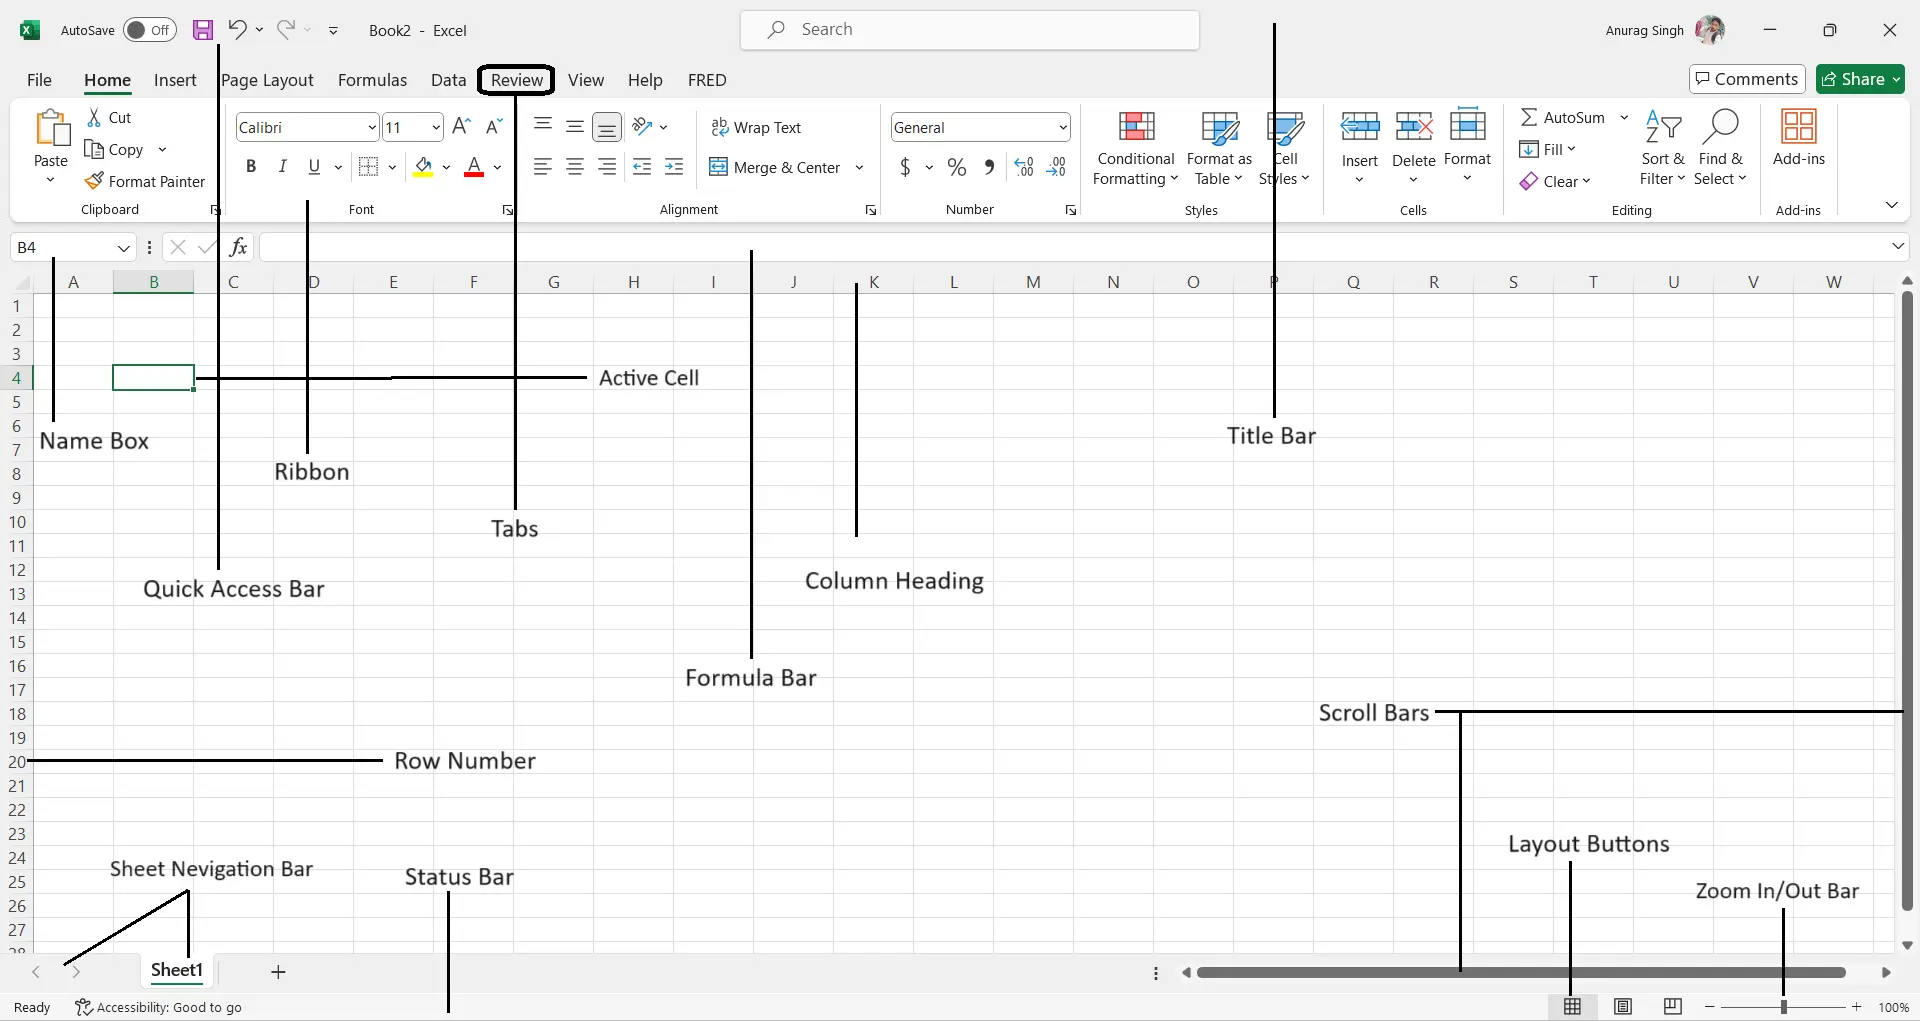Switch to the Formulas ribbon tab

click(x=372, y=80)
